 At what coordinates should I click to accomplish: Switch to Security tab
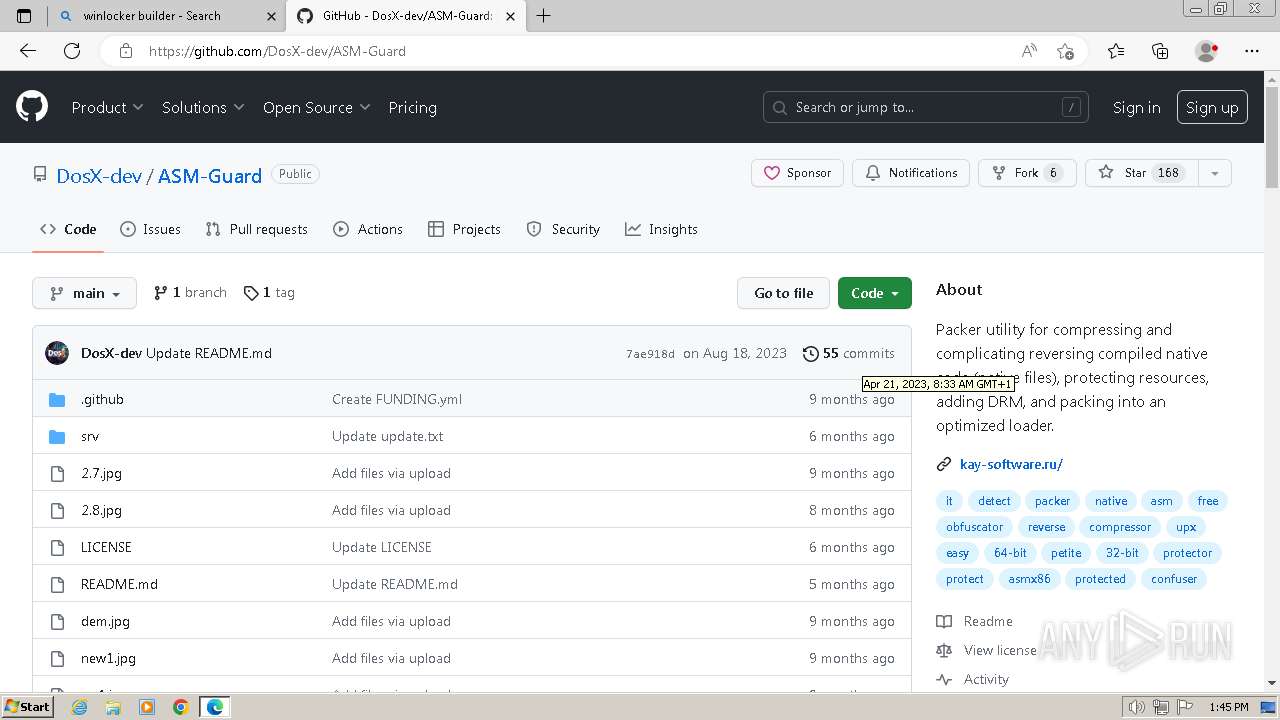(x=563, y=229)
